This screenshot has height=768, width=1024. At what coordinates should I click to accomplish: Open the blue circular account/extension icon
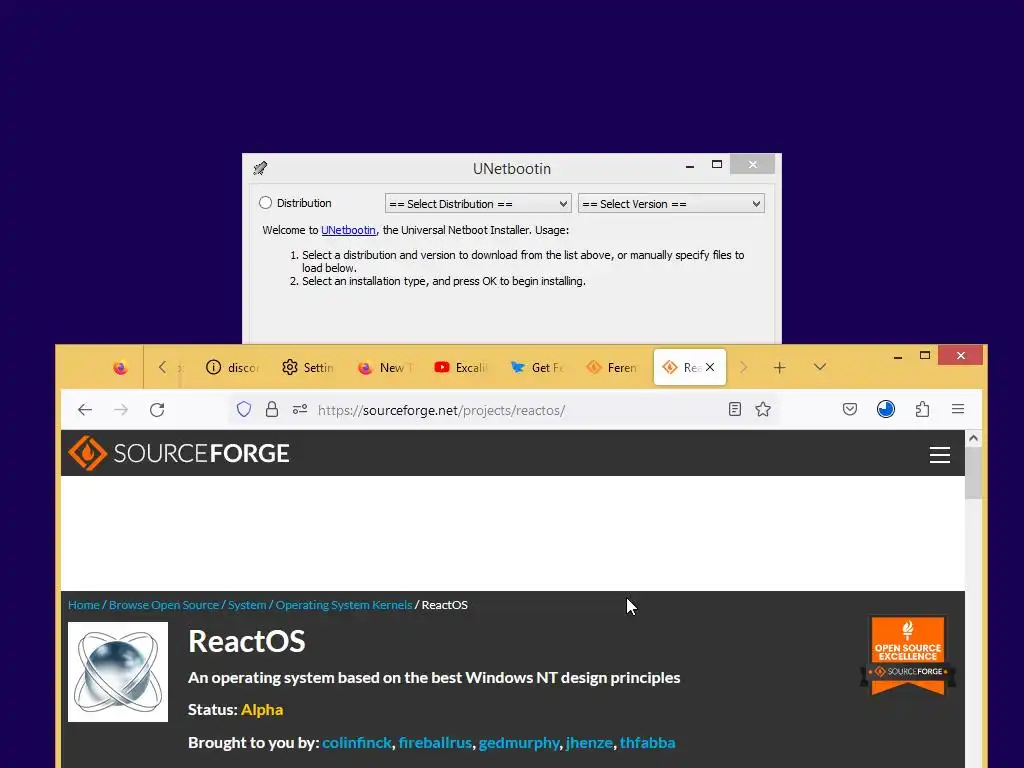[x=886, y=409]
